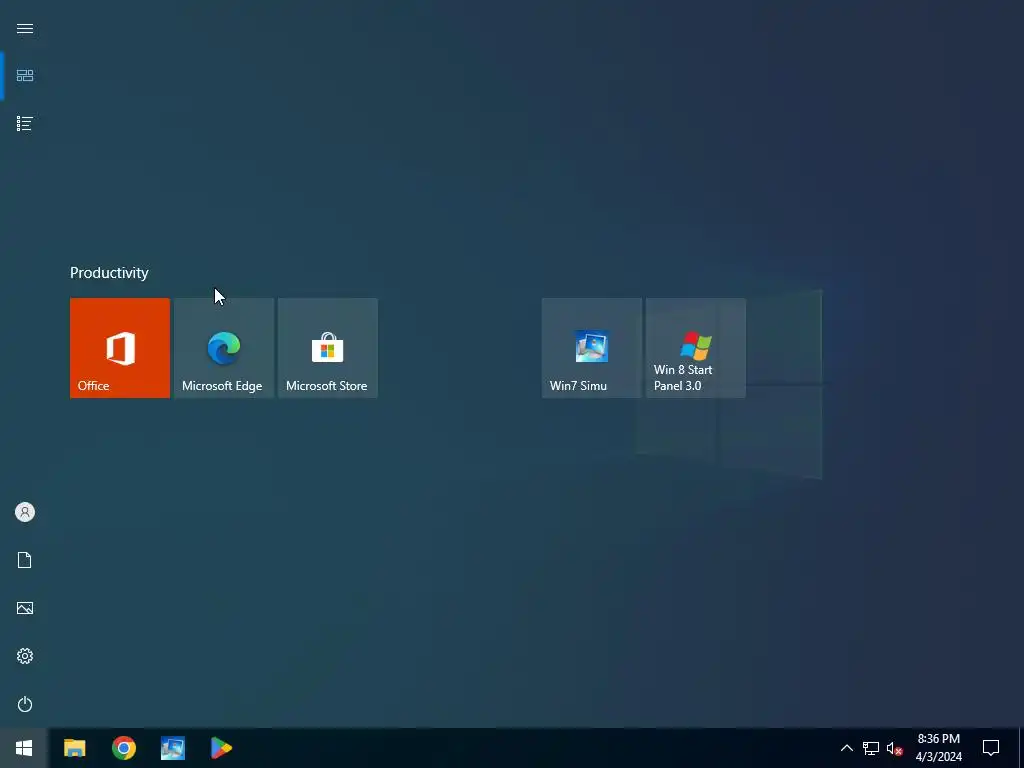This screenshot has width=1024, height=768.
Task: Open the Documents shortcut in Start sidebar
Action: 25,560
